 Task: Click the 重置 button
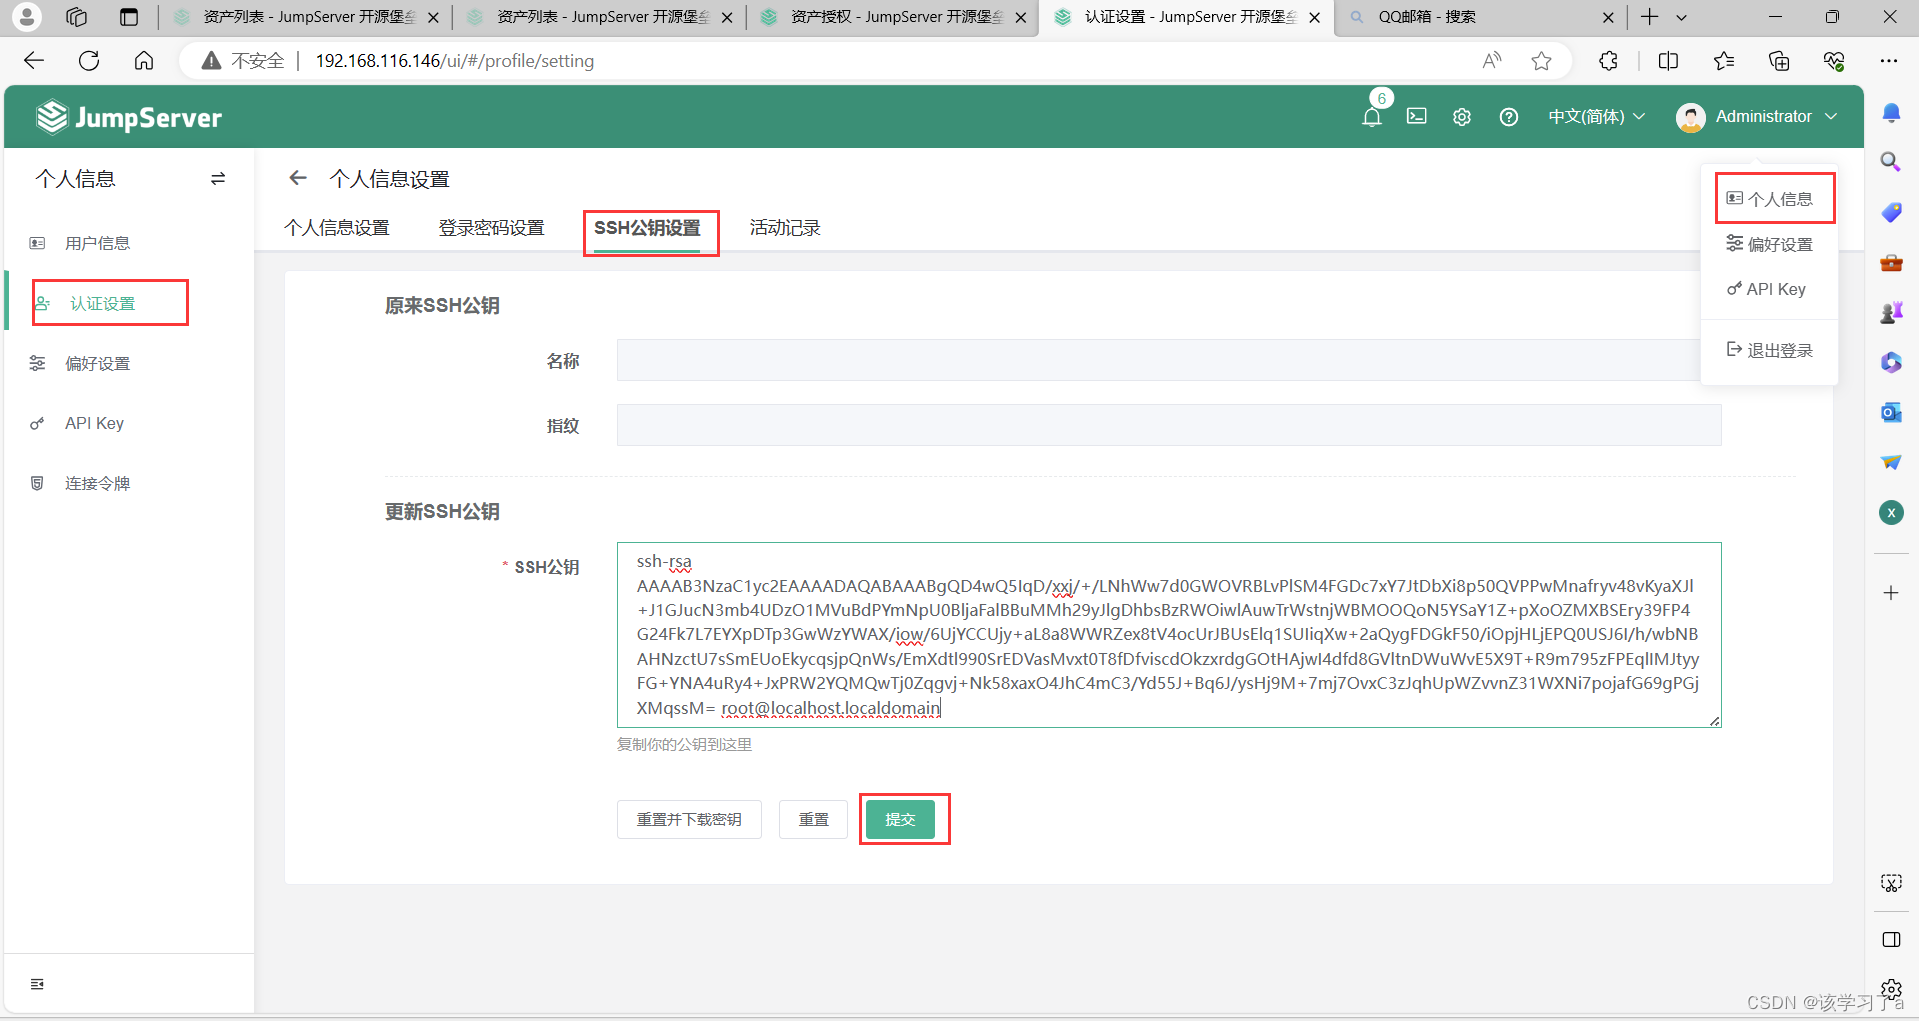pyautogui.click(x=813, y=819)
